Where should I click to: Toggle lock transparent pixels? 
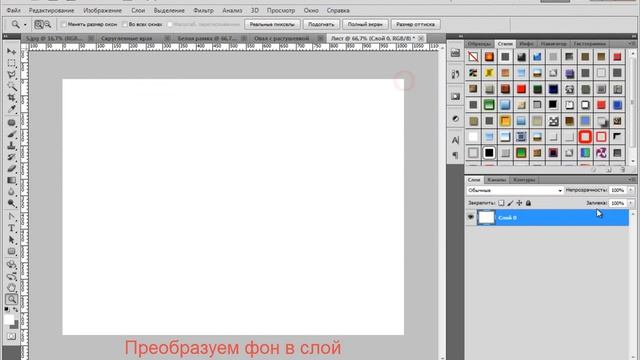(501, 203)
